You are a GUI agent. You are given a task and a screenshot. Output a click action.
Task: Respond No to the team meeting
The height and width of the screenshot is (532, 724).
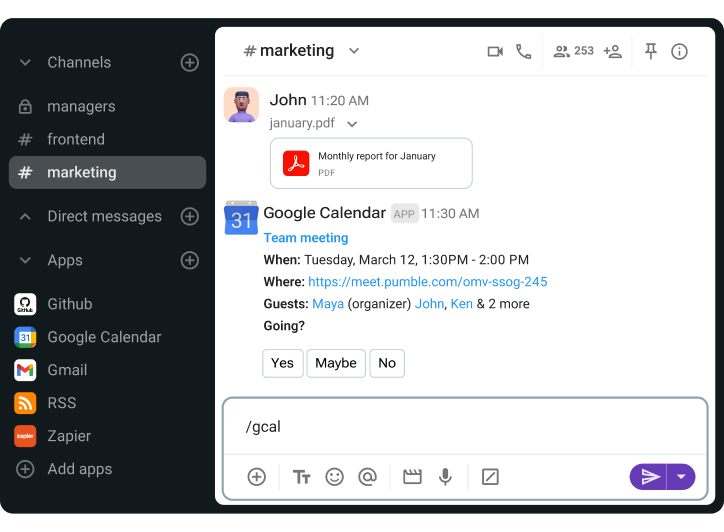[x=387, y=363]
